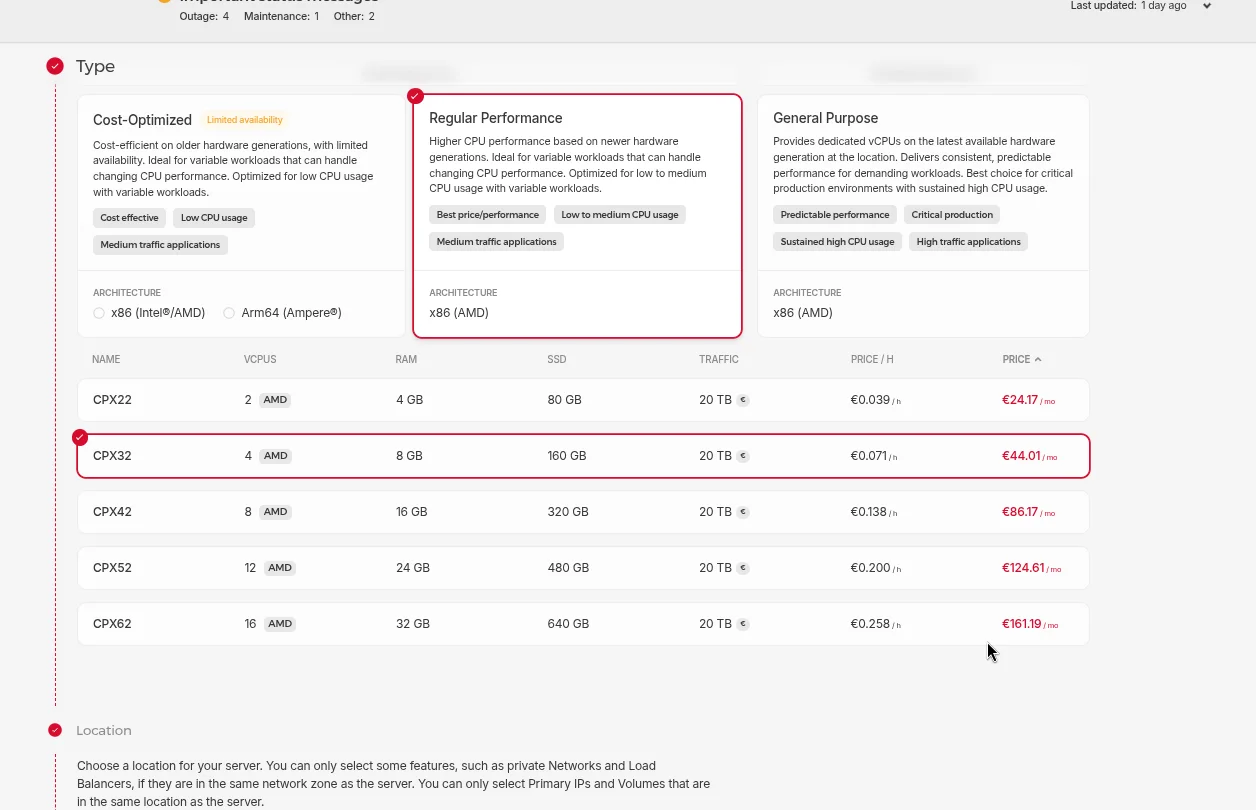Click the €44.01 monthly price
1256x810 pixels.
tap(1029, 456)
